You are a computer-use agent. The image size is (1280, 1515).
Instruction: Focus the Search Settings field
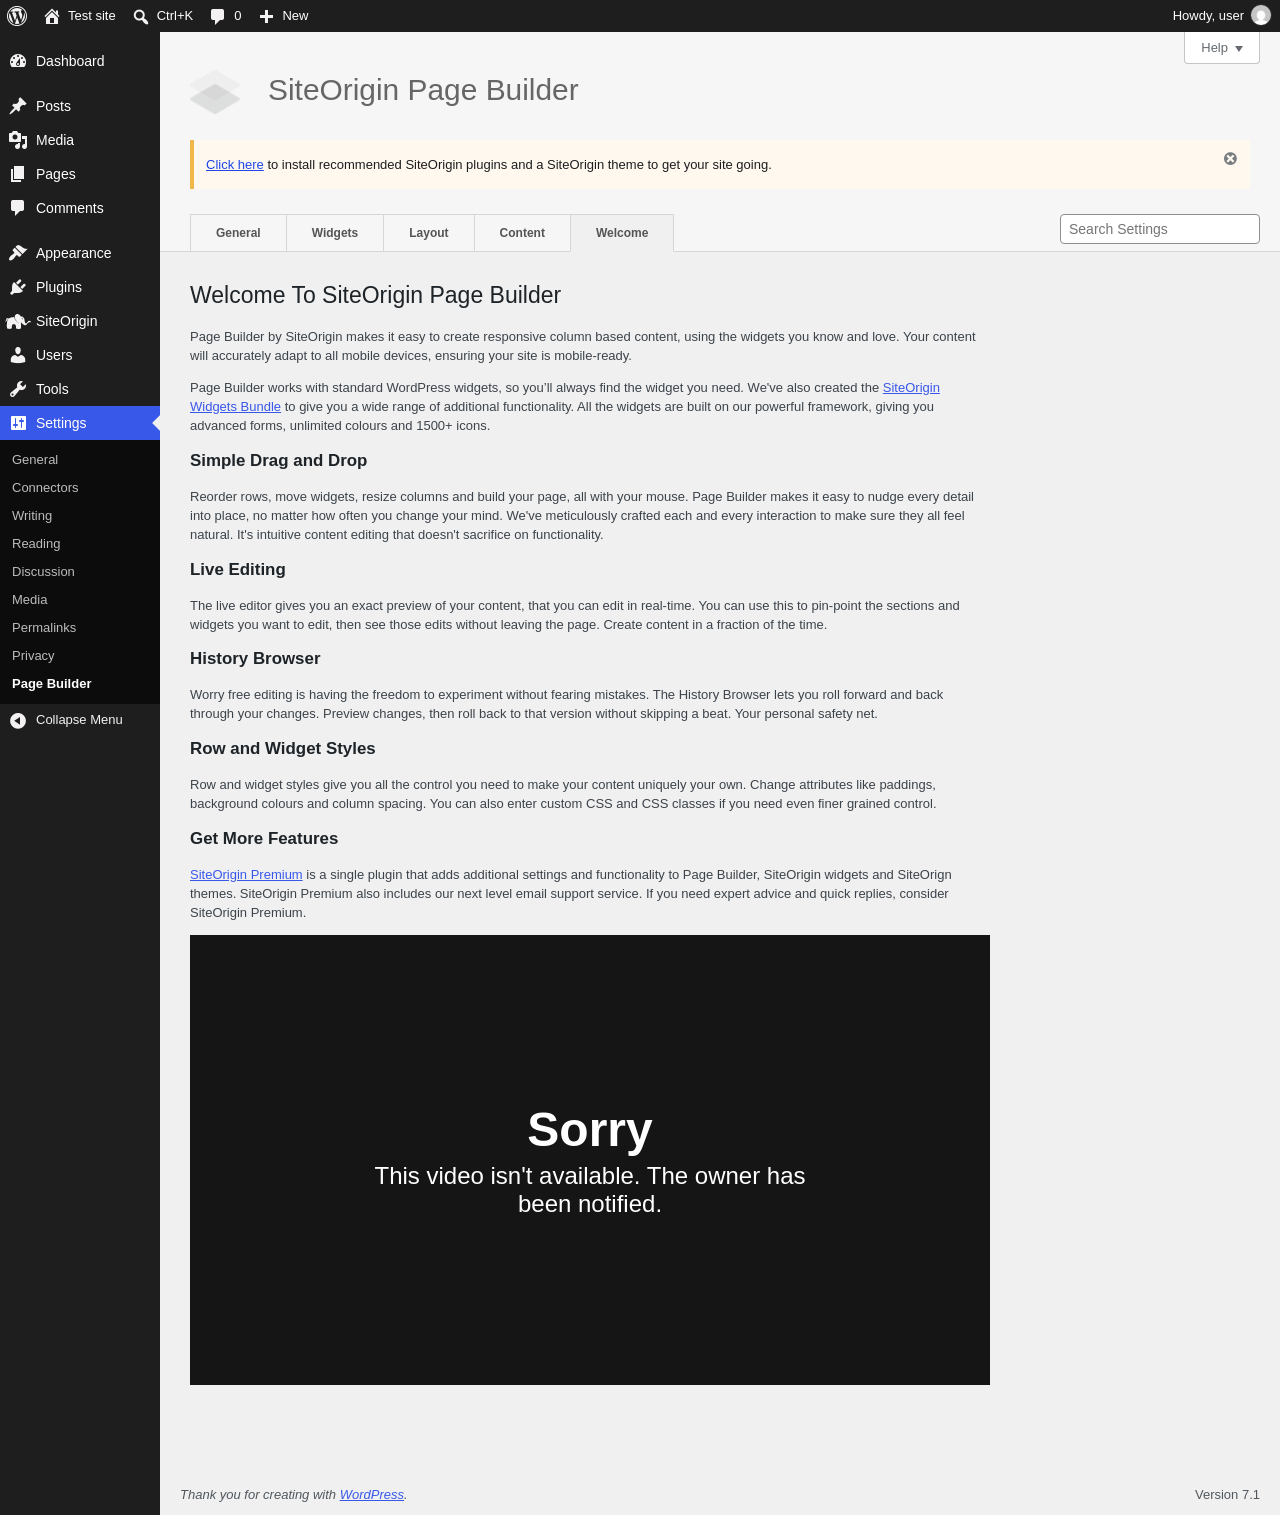coord(1160,229)
